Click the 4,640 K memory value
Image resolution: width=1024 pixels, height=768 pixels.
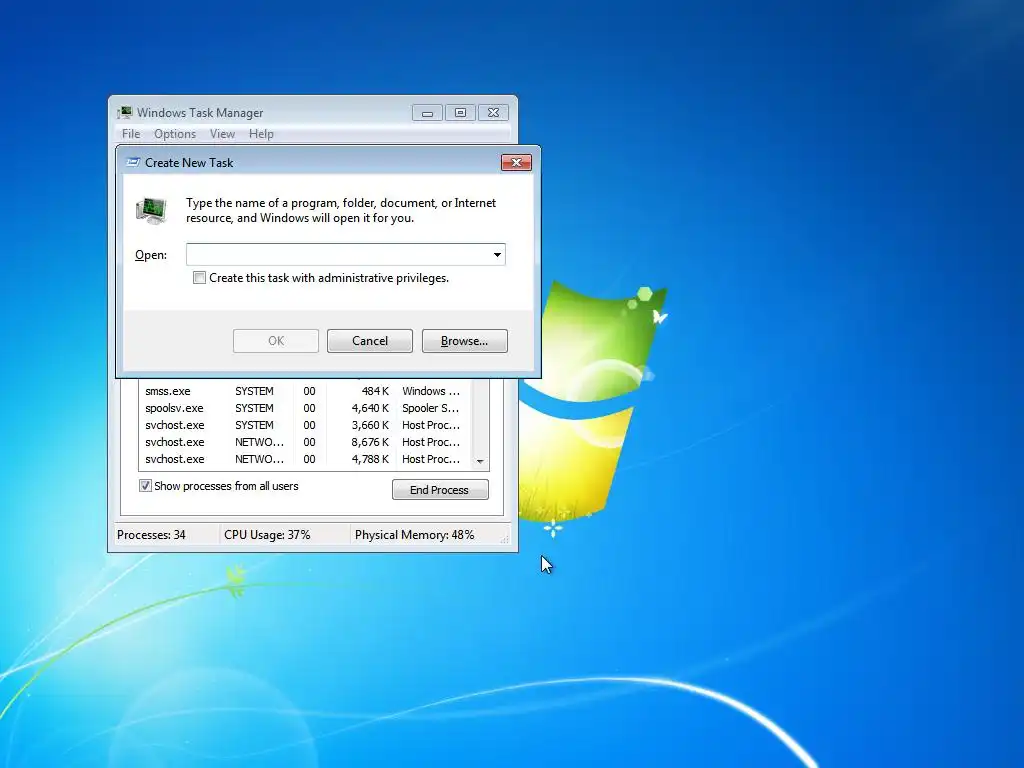(370, 408)
